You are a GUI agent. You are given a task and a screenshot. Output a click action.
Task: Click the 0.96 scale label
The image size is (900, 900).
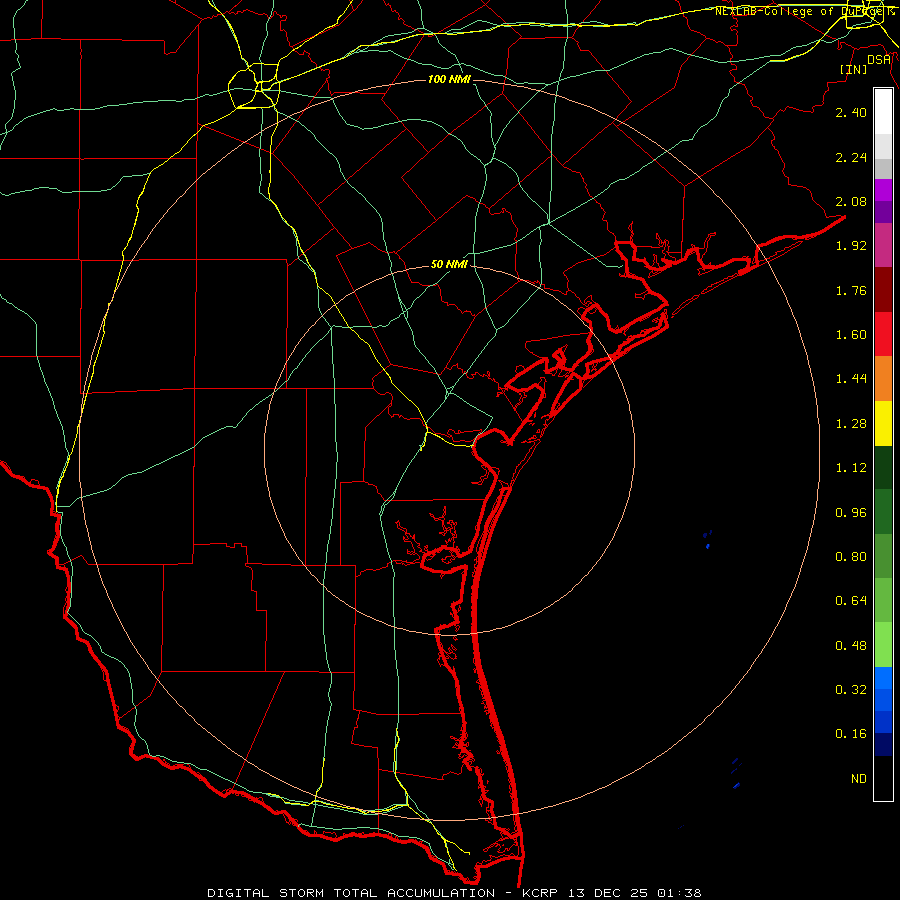pyautogui.click(x=851, y=513)
